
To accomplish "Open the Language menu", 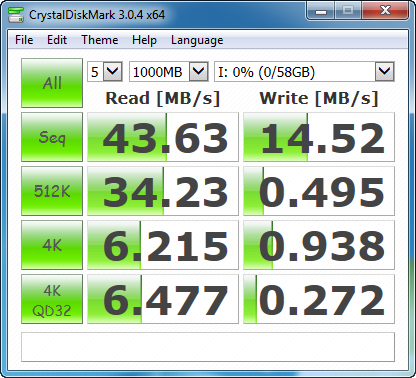I will [197, 40].
